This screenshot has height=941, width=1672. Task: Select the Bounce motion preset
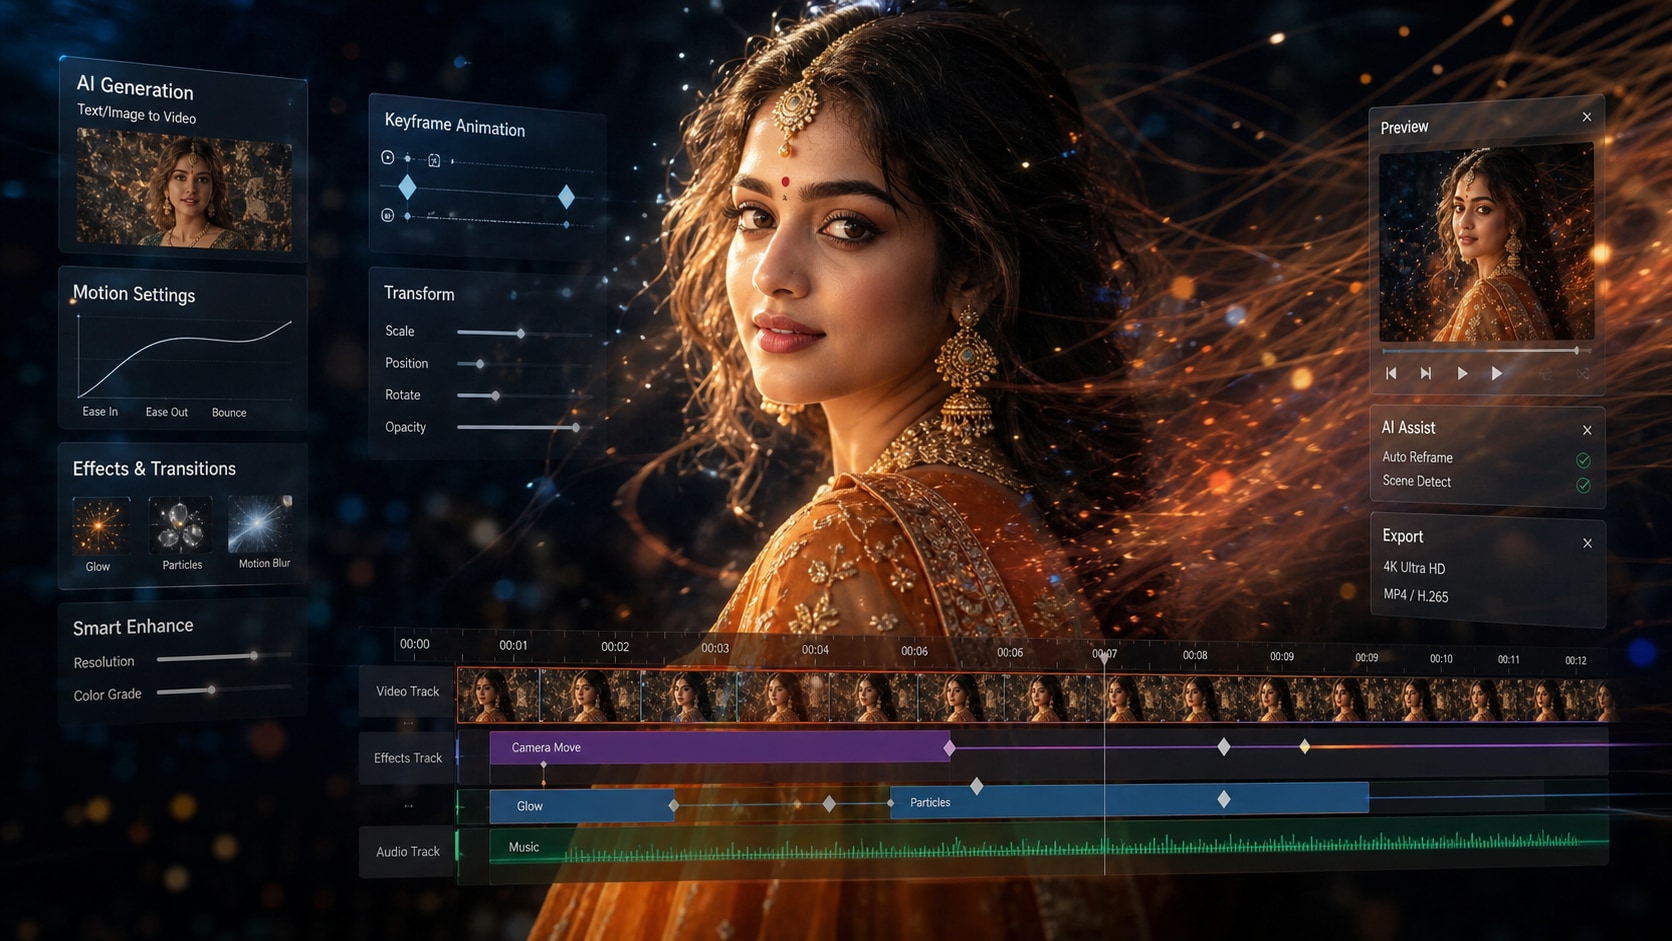pos(229,412)
